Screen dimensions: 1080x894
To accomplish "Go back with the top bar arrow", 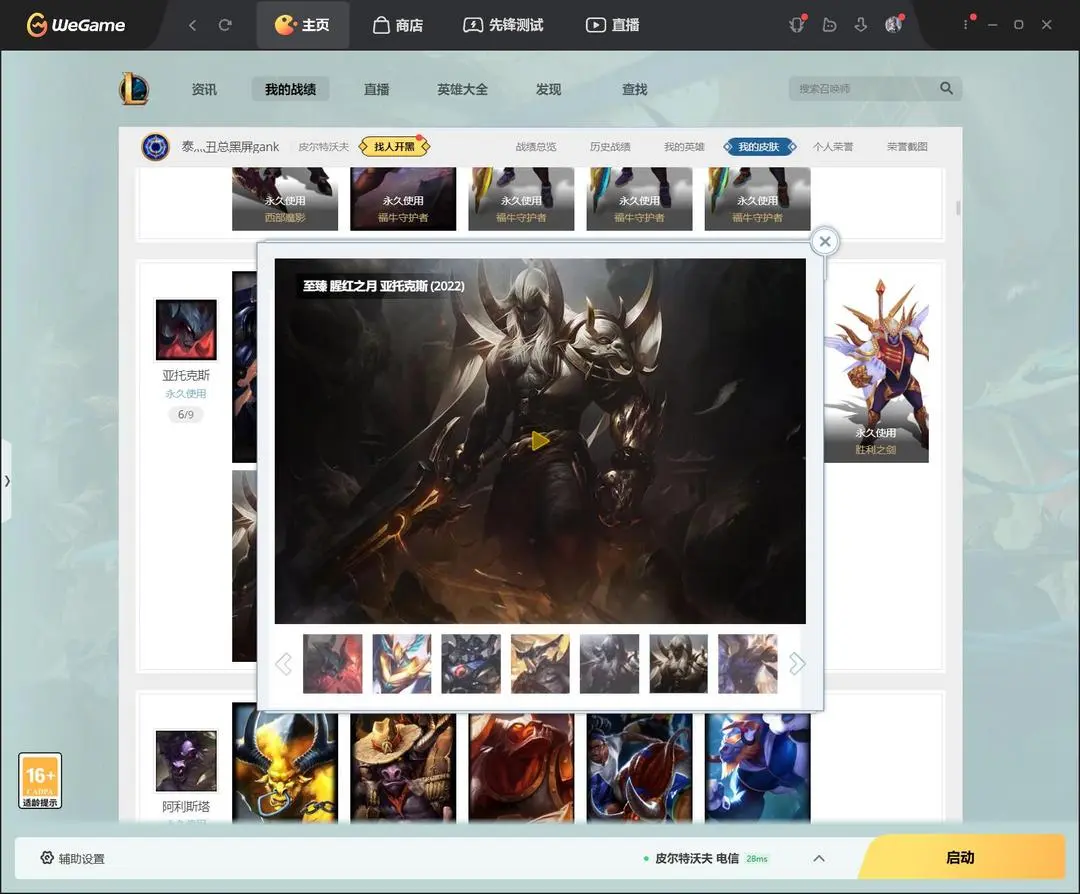I will pyautogui.click(x=192, y=25).
